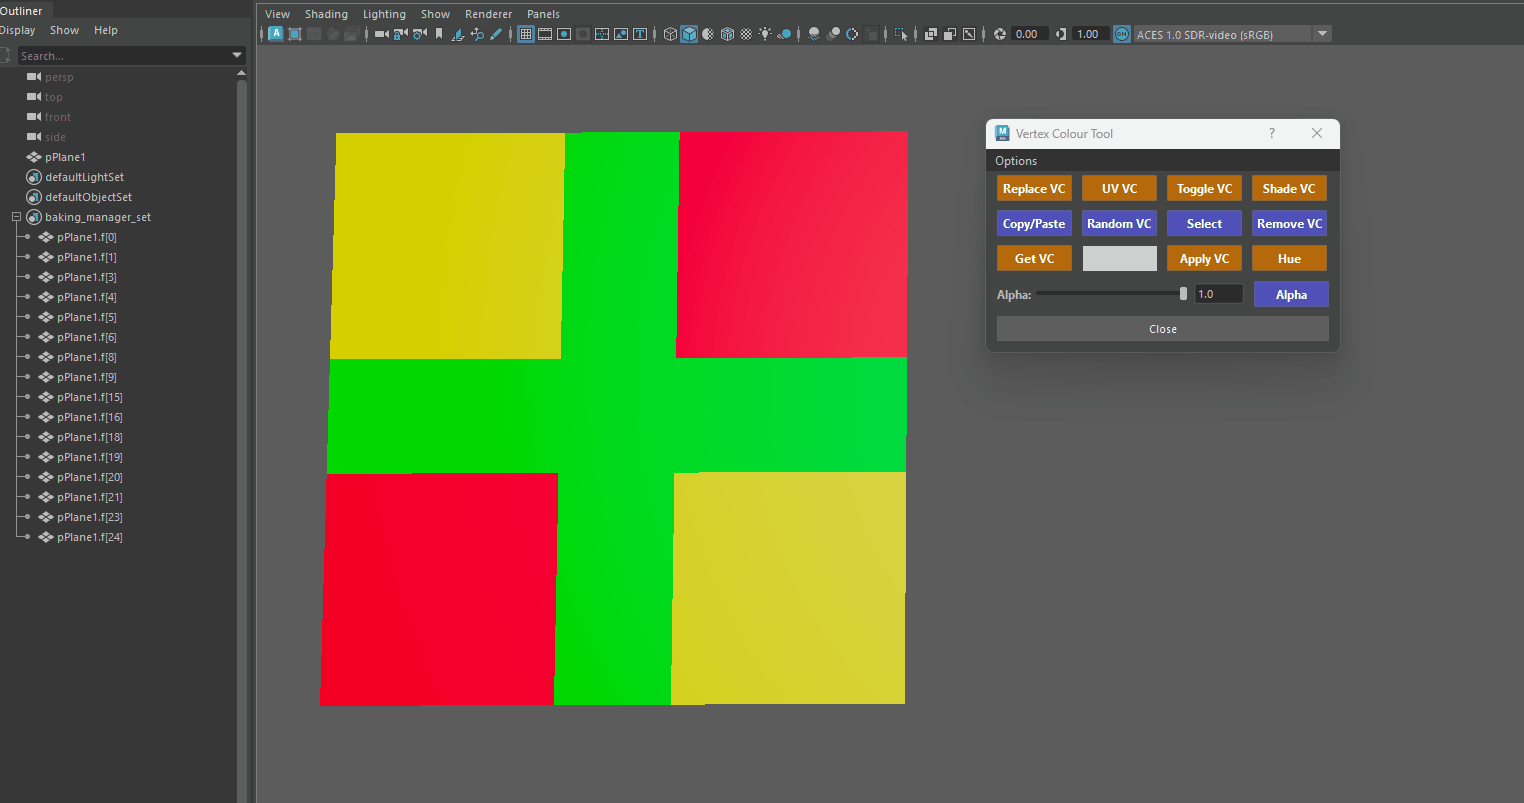Toggle the Safe Action display
Image resolution: width=1524 pixels, height=803 pixels.
[621, 34]
